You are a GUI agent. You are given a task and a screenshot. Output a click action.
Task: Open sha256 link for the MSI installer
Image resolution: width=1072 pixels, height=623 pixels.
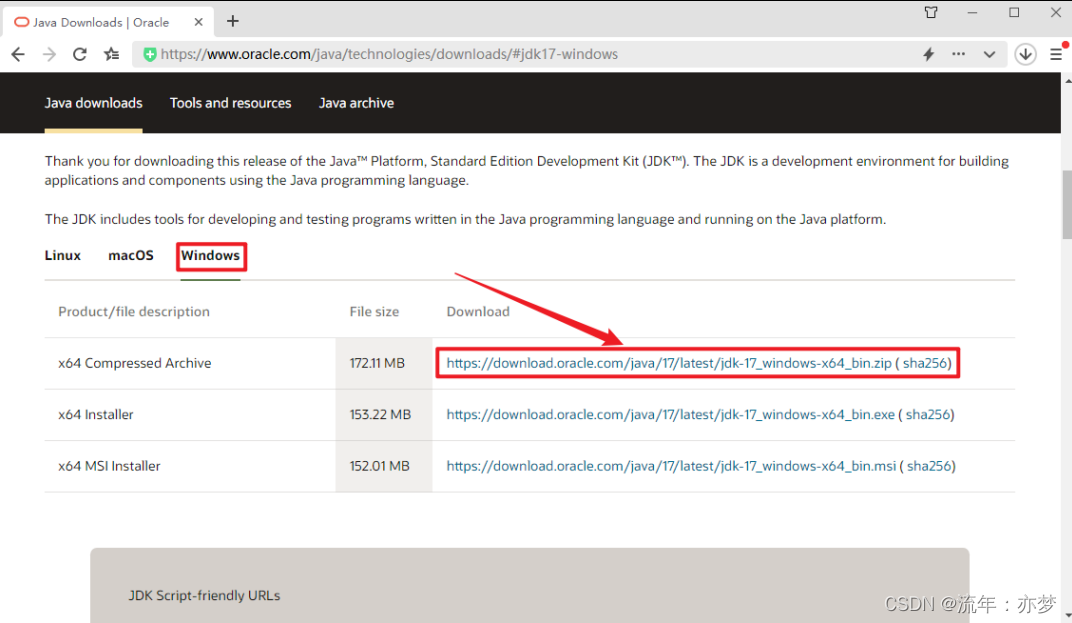point(929,466)
